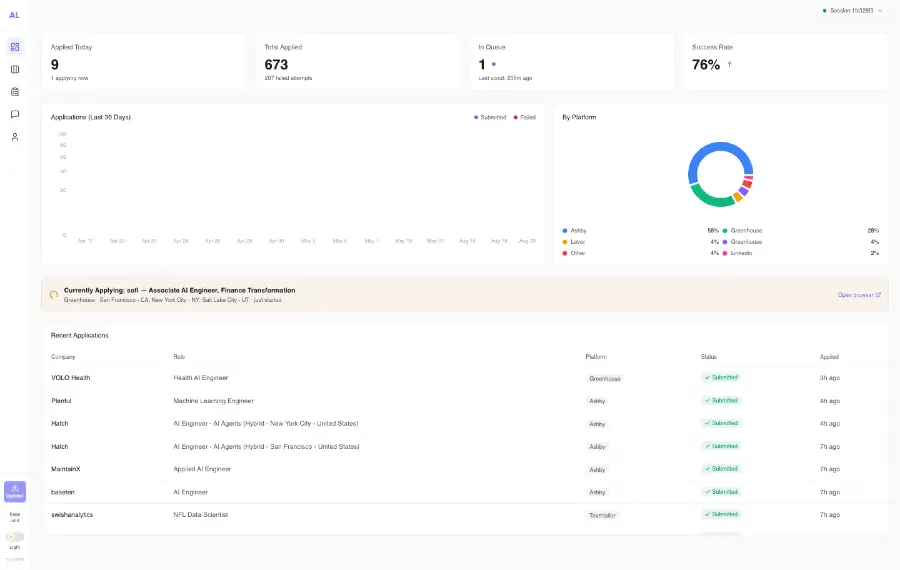The height and width of the screenshot is (570, 900).
Task: Click the Applied AI Engineer role
Action: point(202,469)
